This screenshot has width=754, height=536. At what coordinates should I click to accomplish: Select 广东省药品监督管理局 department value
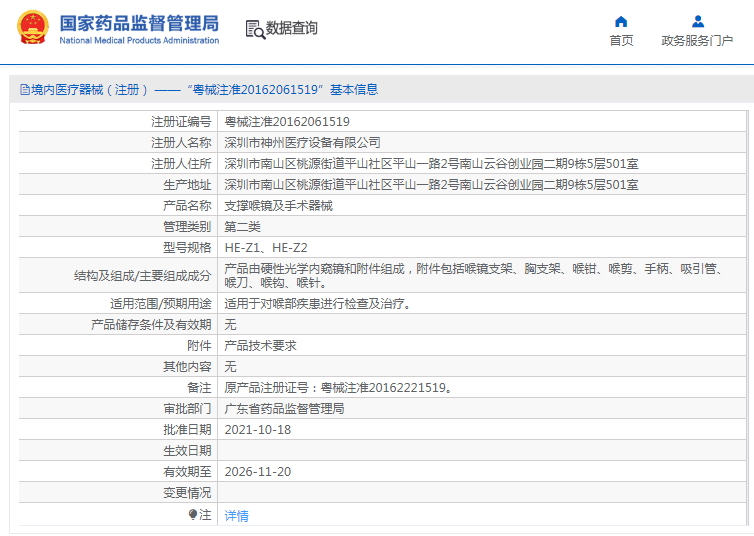tap(284, 409)
